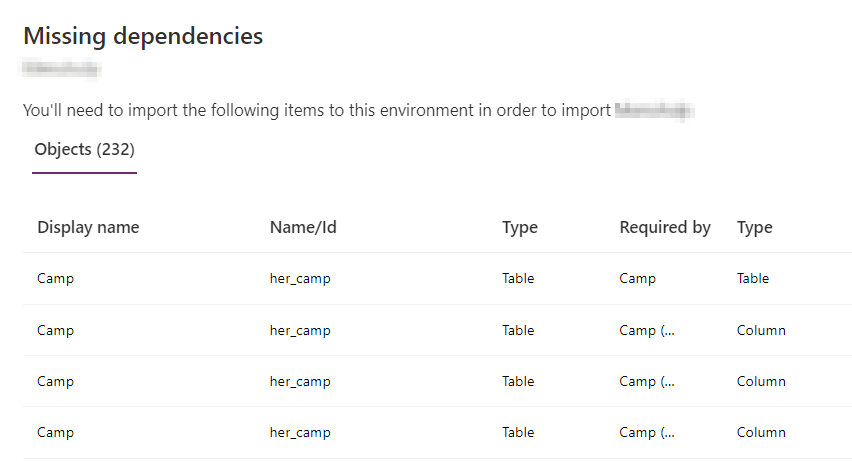
Task: Click truncated Camp (… in fourth row
Action: 647,433
